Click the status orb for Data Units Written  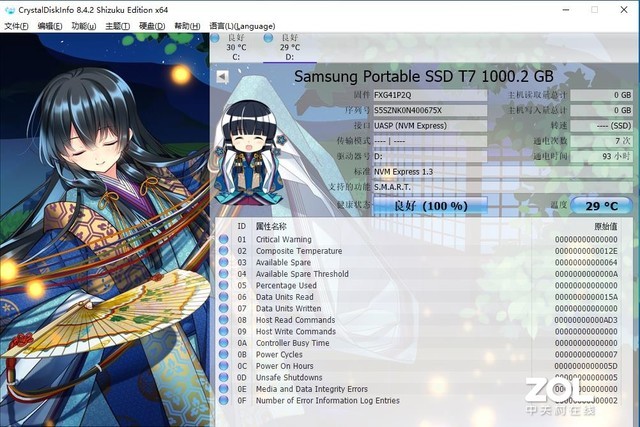224,308
